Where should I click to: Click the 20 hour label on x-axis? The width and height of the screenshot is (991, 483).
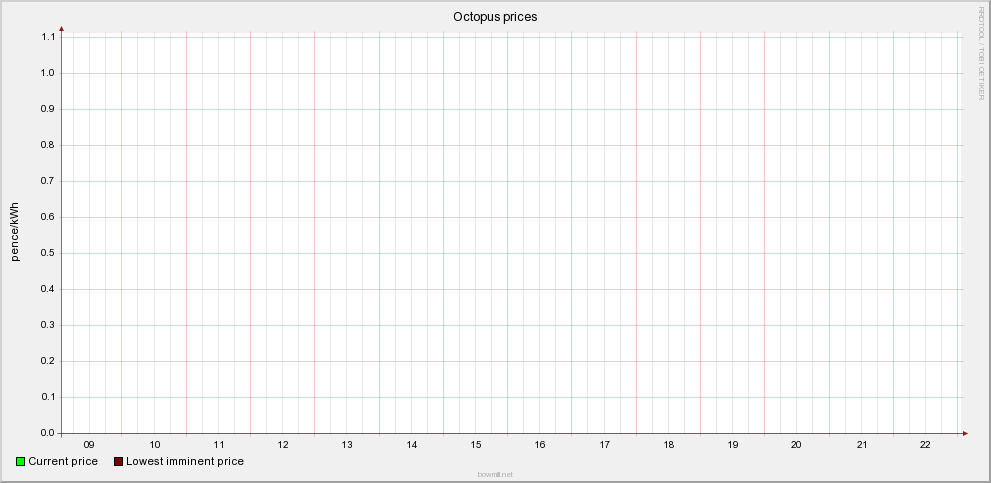(x=796, y=444)
